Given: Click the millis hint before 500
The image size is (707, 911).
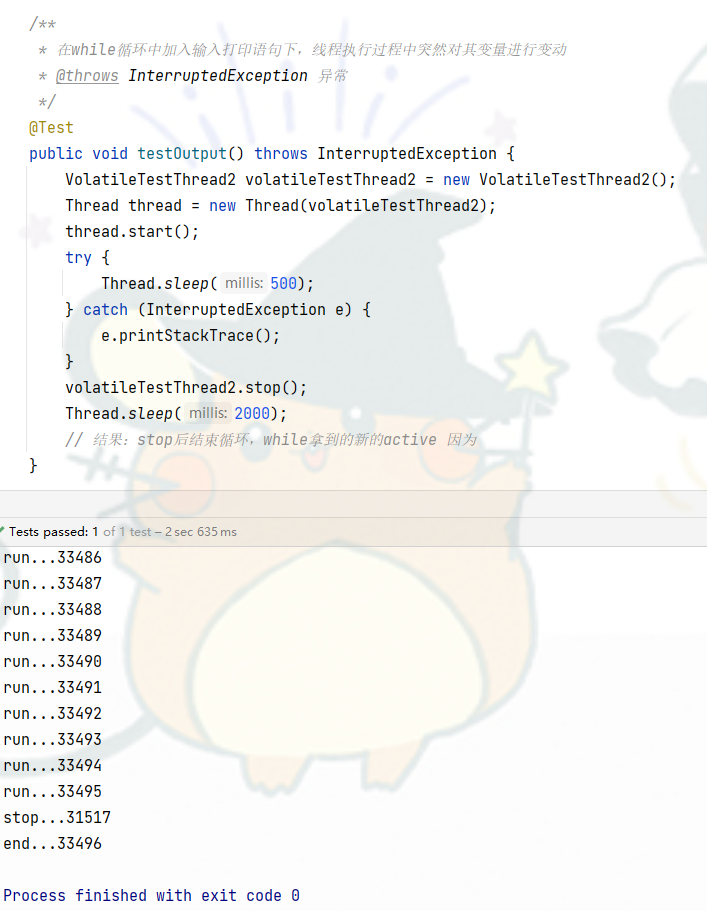Looking at the screenshot, I should pyautogui.click(x=244, y=283).
